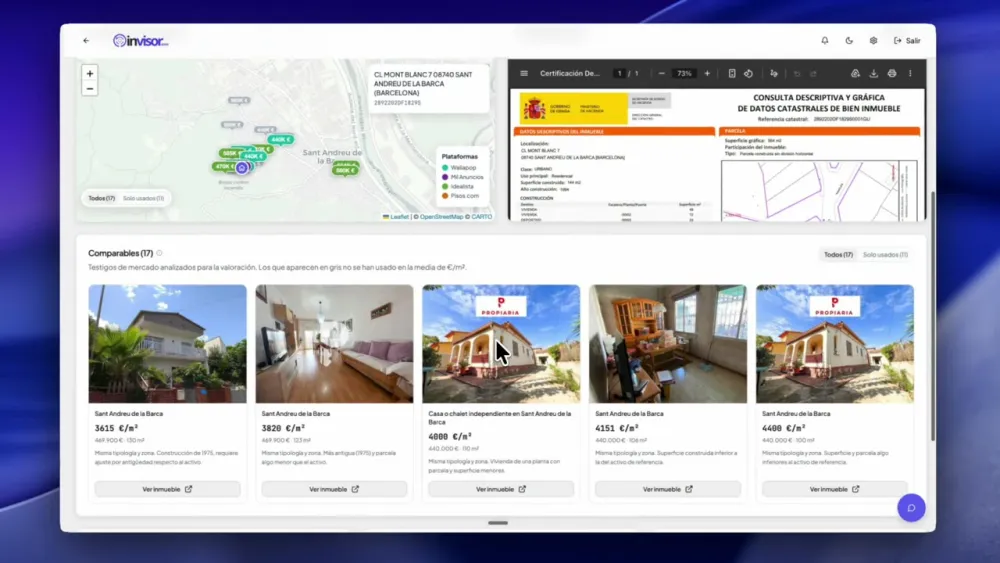This screenshot has width=1000, height=563.
Task: Activate the PDF annotation draw tool
Action: (774, 73)
